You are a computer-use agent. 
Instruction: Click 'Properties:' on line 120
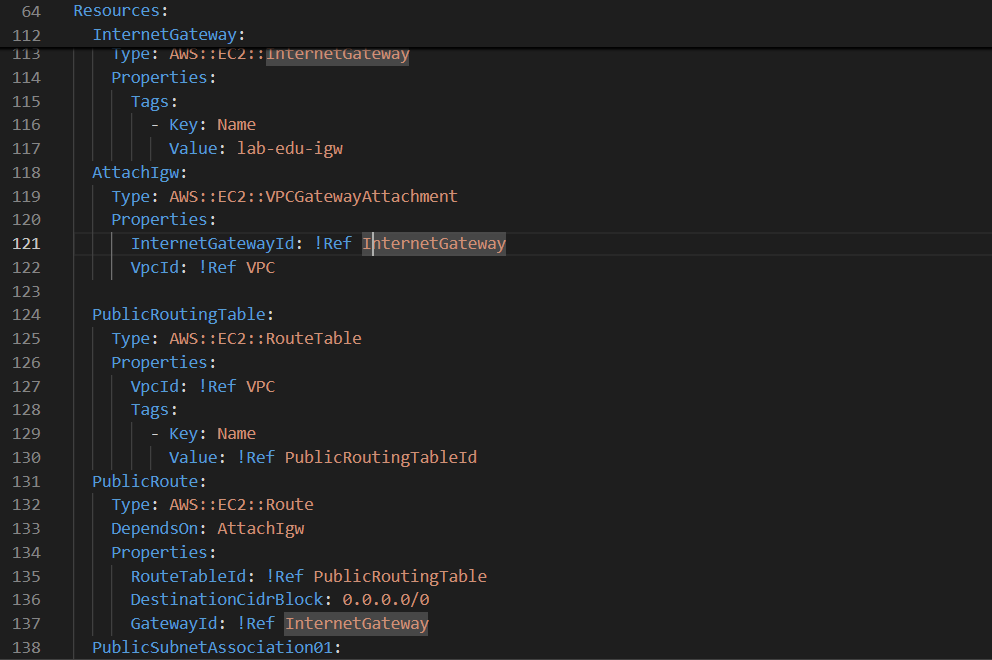164,220
